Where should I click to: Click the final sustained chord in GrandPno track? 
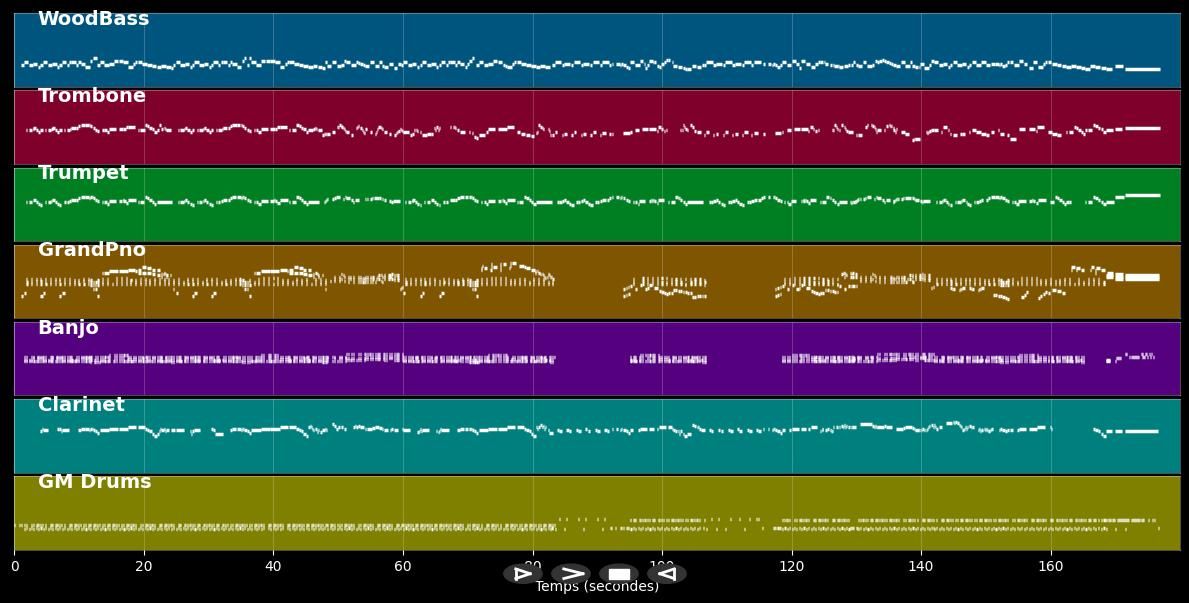pos(1141,277)
